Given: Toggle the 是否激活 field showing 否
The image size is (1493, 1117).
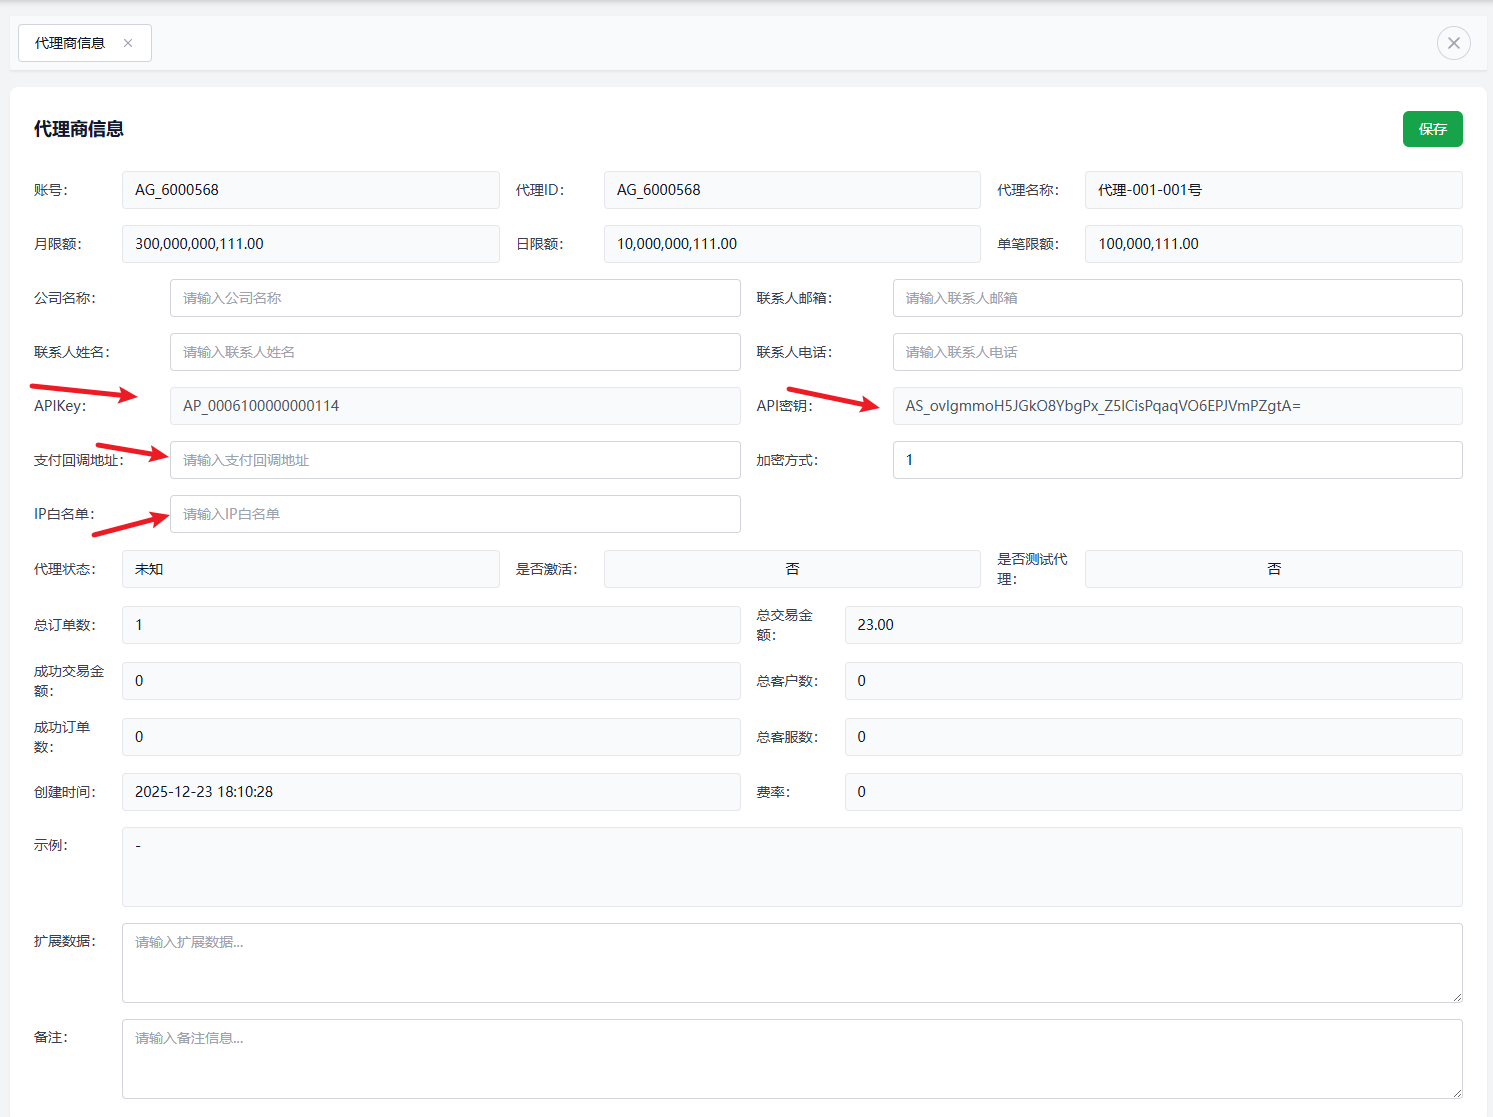Looking at the screenshot, I should click(792, 569).
